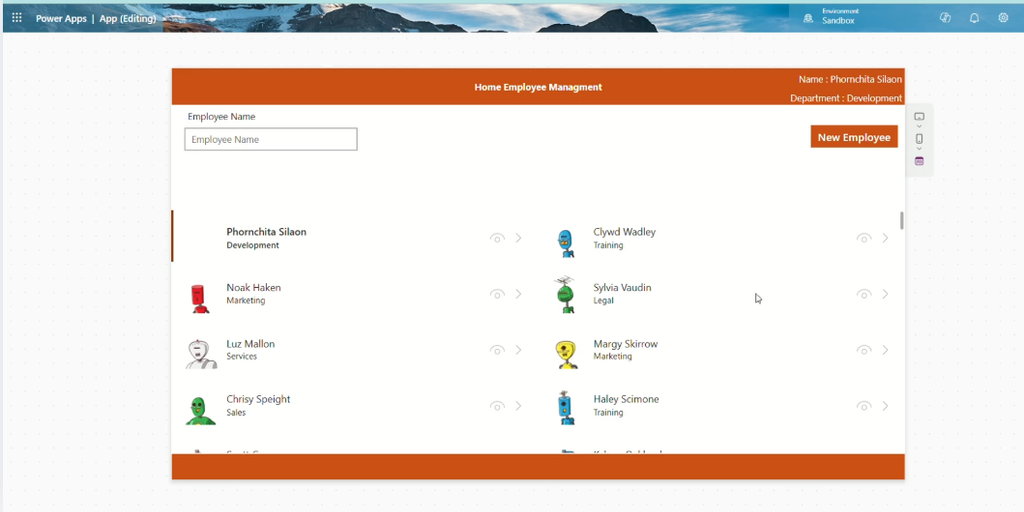Click the eye icon for Noak Haken

coord(497,294)
